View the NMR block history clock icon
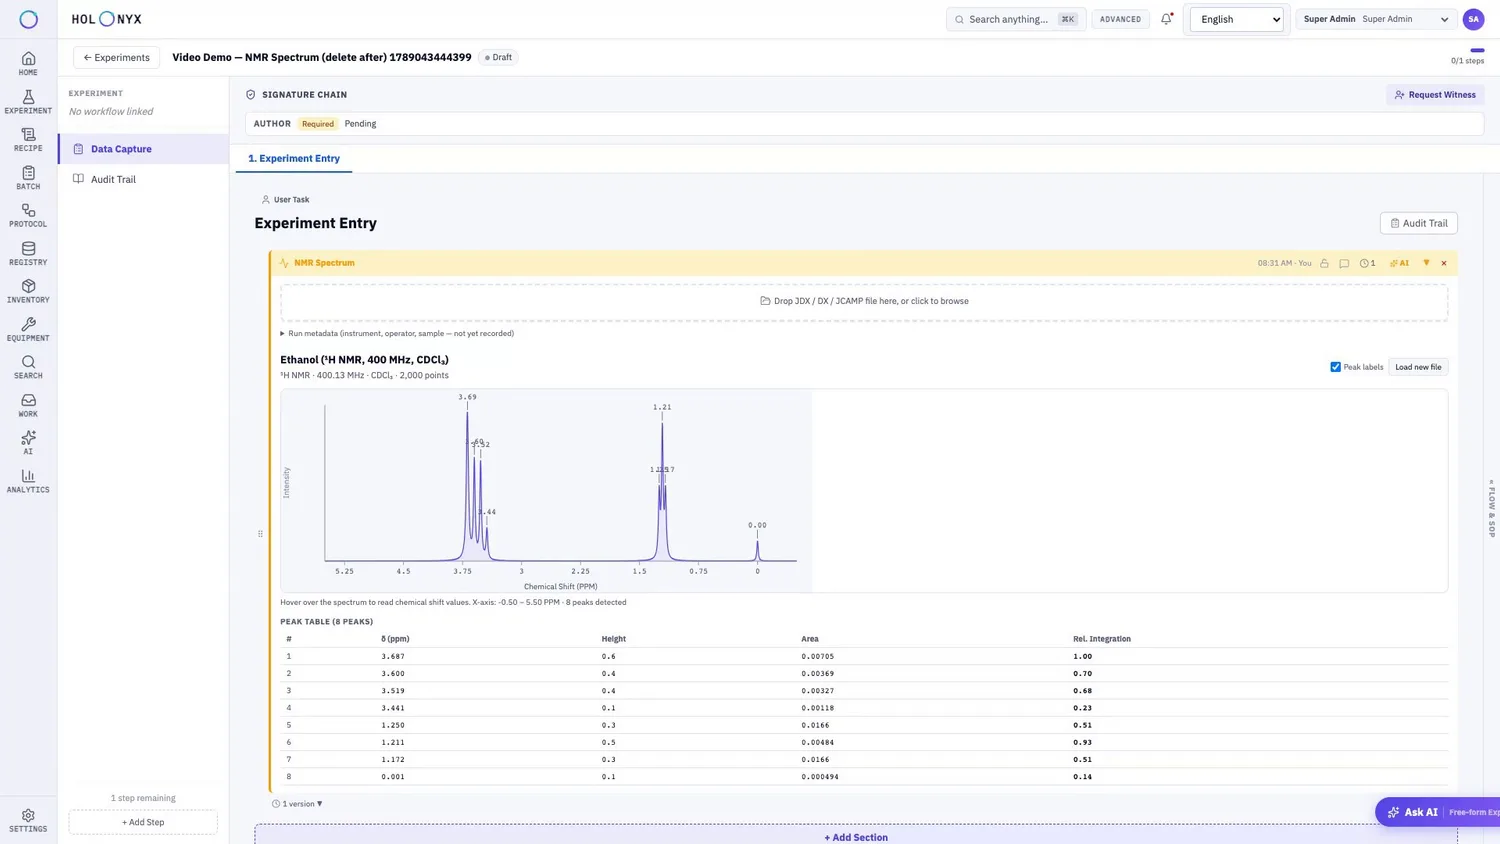The height and width of the screenshot is (844, 1500). (x=1367, y=263)
